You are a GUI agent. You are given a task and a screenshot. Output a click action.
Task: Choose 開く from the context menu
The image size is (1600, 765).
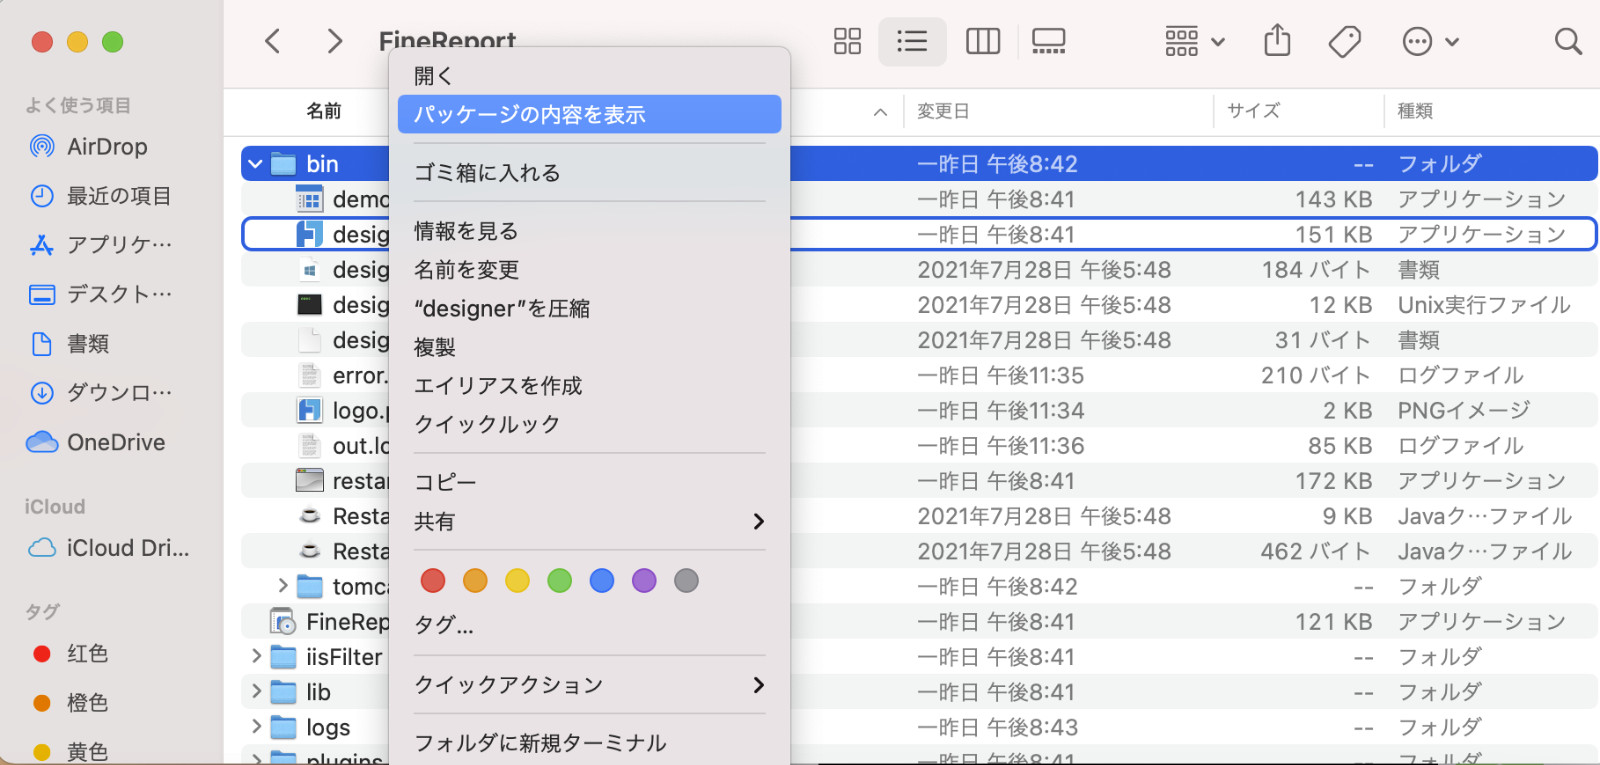[x=589, y=75]
